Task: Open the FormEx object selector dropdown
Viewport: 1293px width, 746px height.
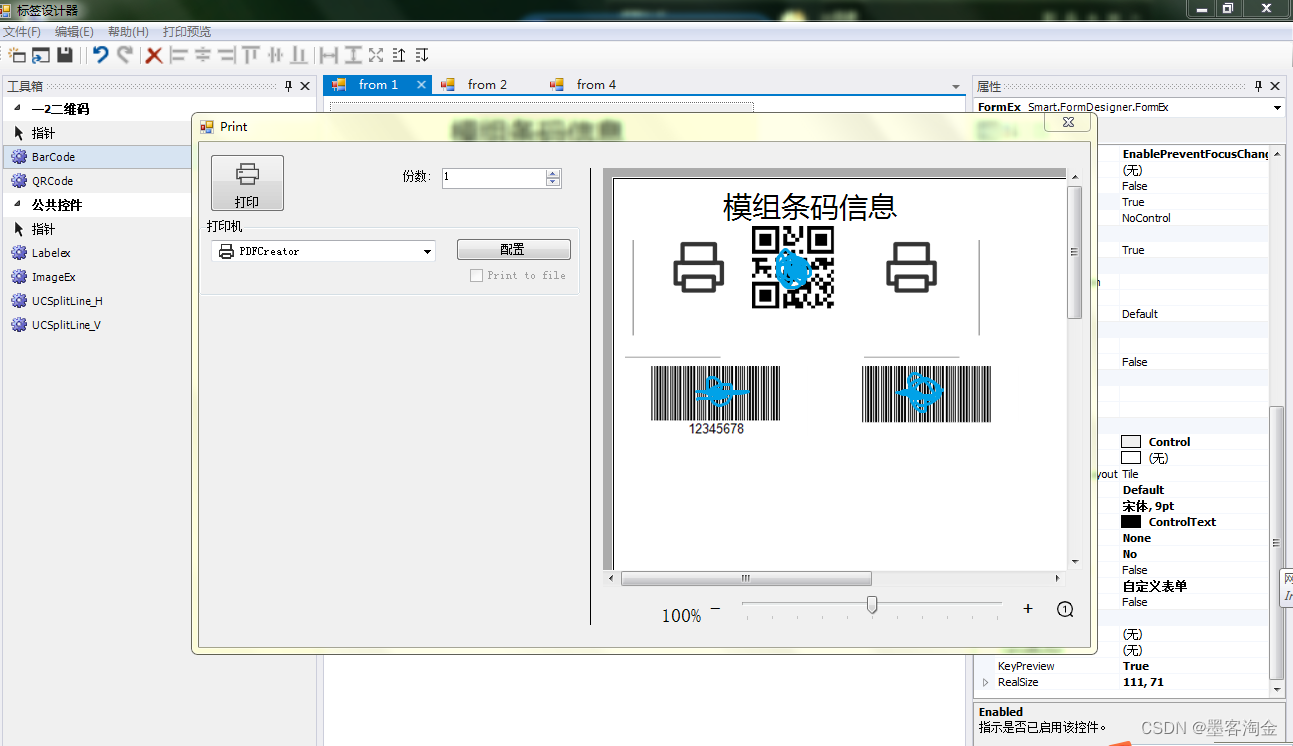Action: (x=1277, y=107)
